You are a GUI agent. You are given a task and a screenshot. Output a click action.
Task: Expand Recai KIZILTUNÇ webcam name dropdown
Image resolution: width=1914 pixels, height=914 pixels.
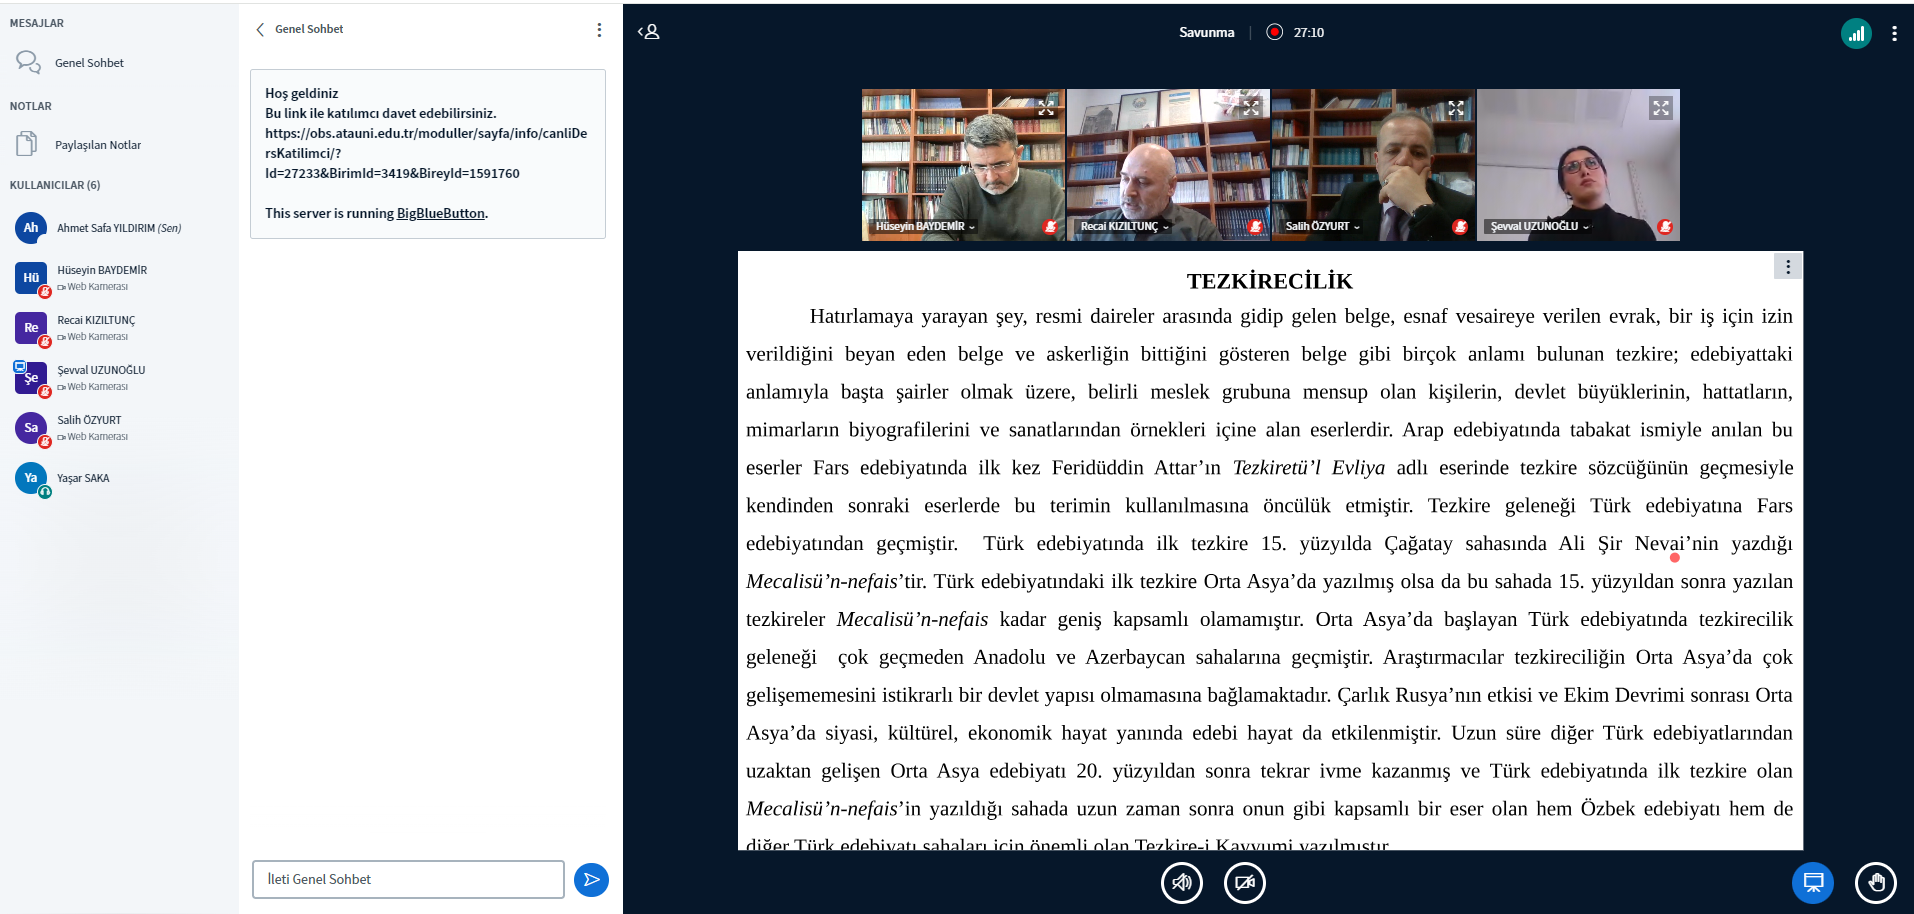click(1124, 227)
